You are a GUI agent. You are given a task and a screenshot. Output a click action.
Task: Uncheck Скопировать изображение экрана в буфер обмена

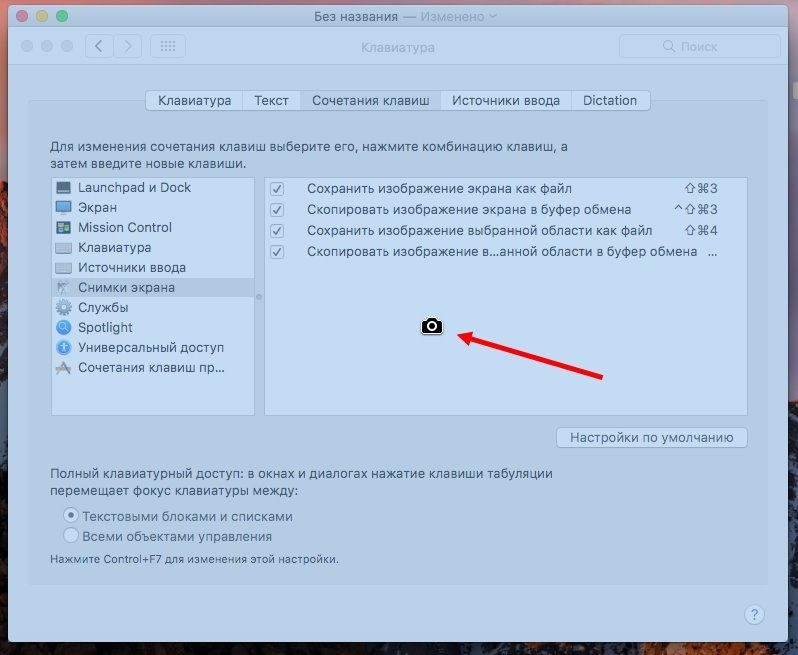point(277,210)
